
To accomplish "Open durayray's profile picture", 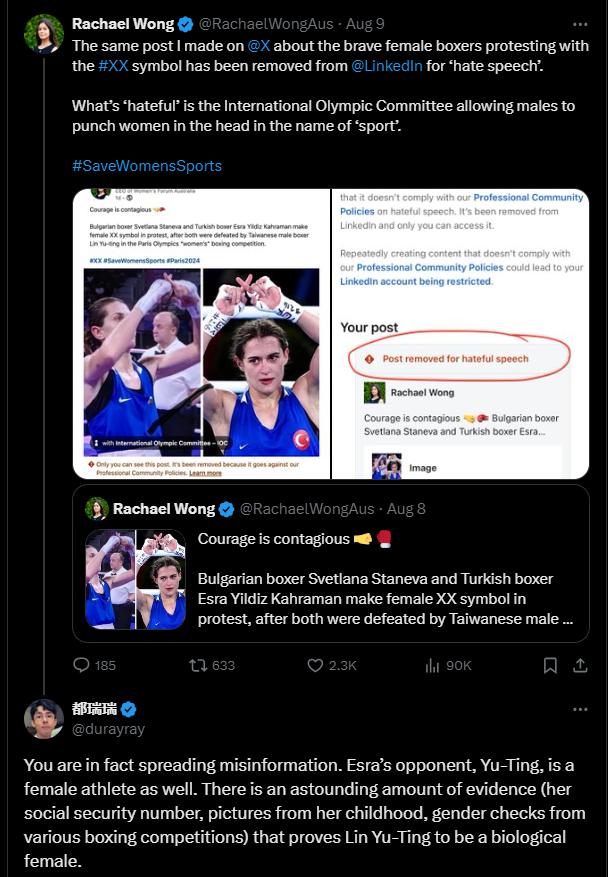I will click(x=44, y=718).
